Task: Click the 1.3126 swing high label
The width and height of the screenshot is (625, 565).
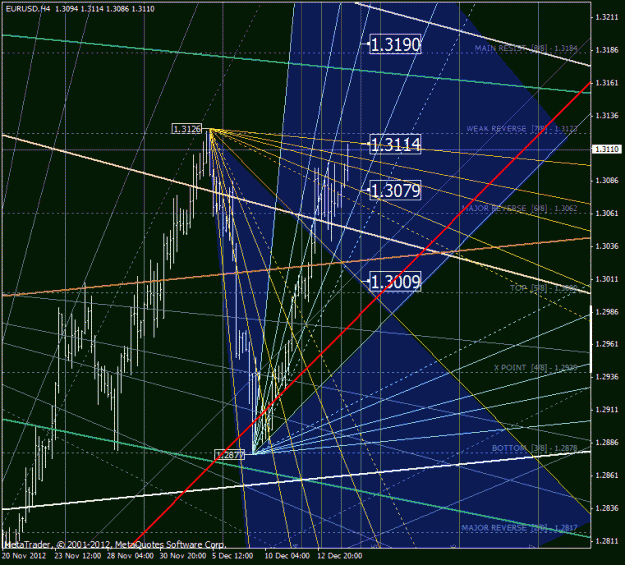Action: [187, 129]
